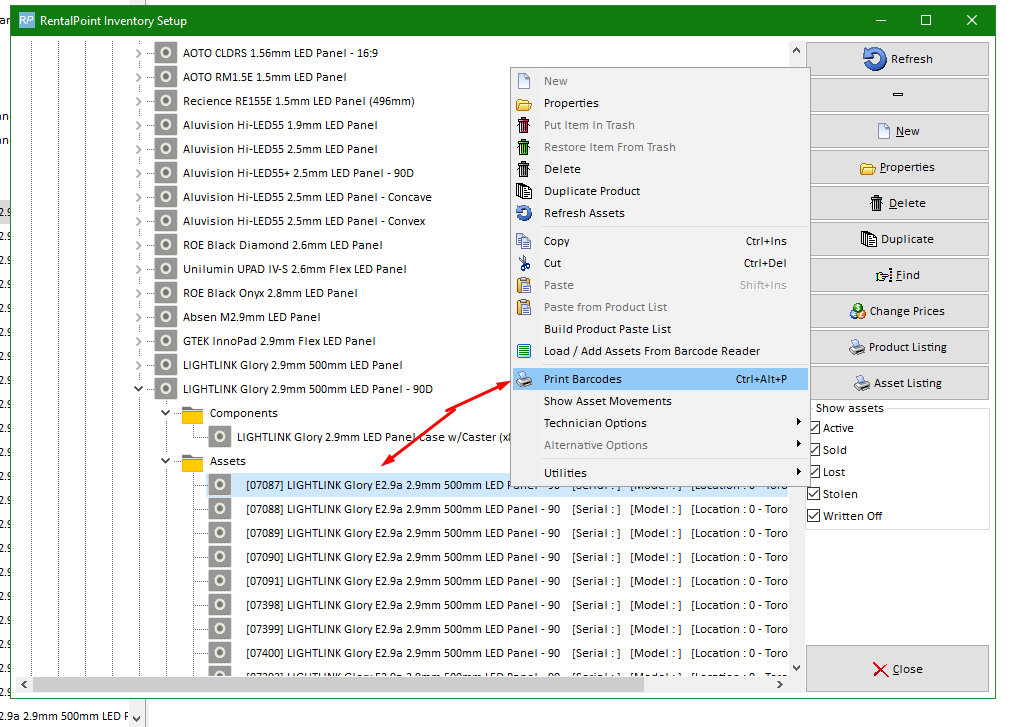The width and height of the screenshot is (1019, 727).
Task: Click the product icon beside Absen M2.9mm
Action: coord(166,317)
